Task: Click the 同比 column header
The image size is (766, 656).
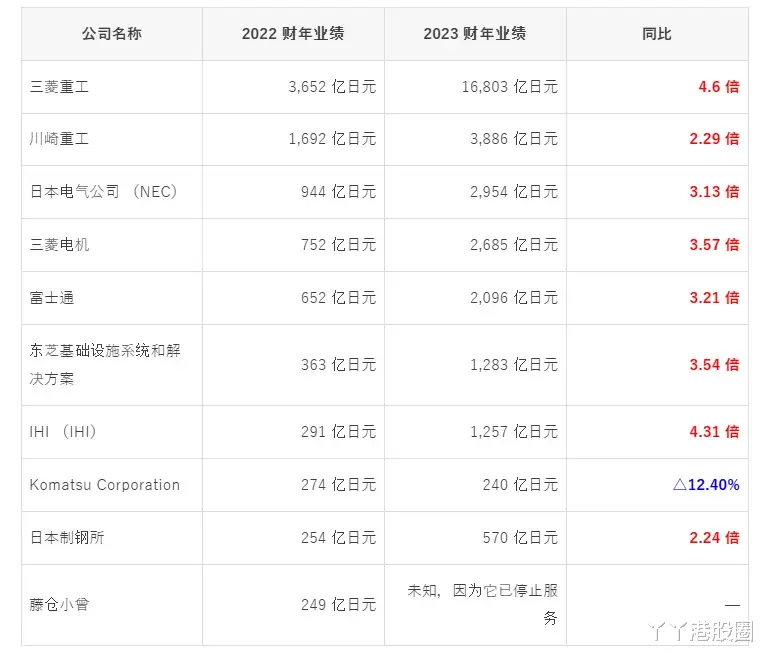Action: point(657,34)
